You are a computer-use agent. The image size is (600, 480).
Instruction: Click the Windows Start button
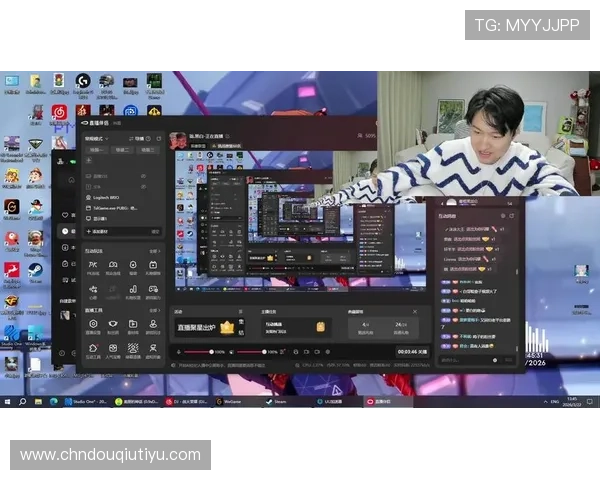(7, 401)
